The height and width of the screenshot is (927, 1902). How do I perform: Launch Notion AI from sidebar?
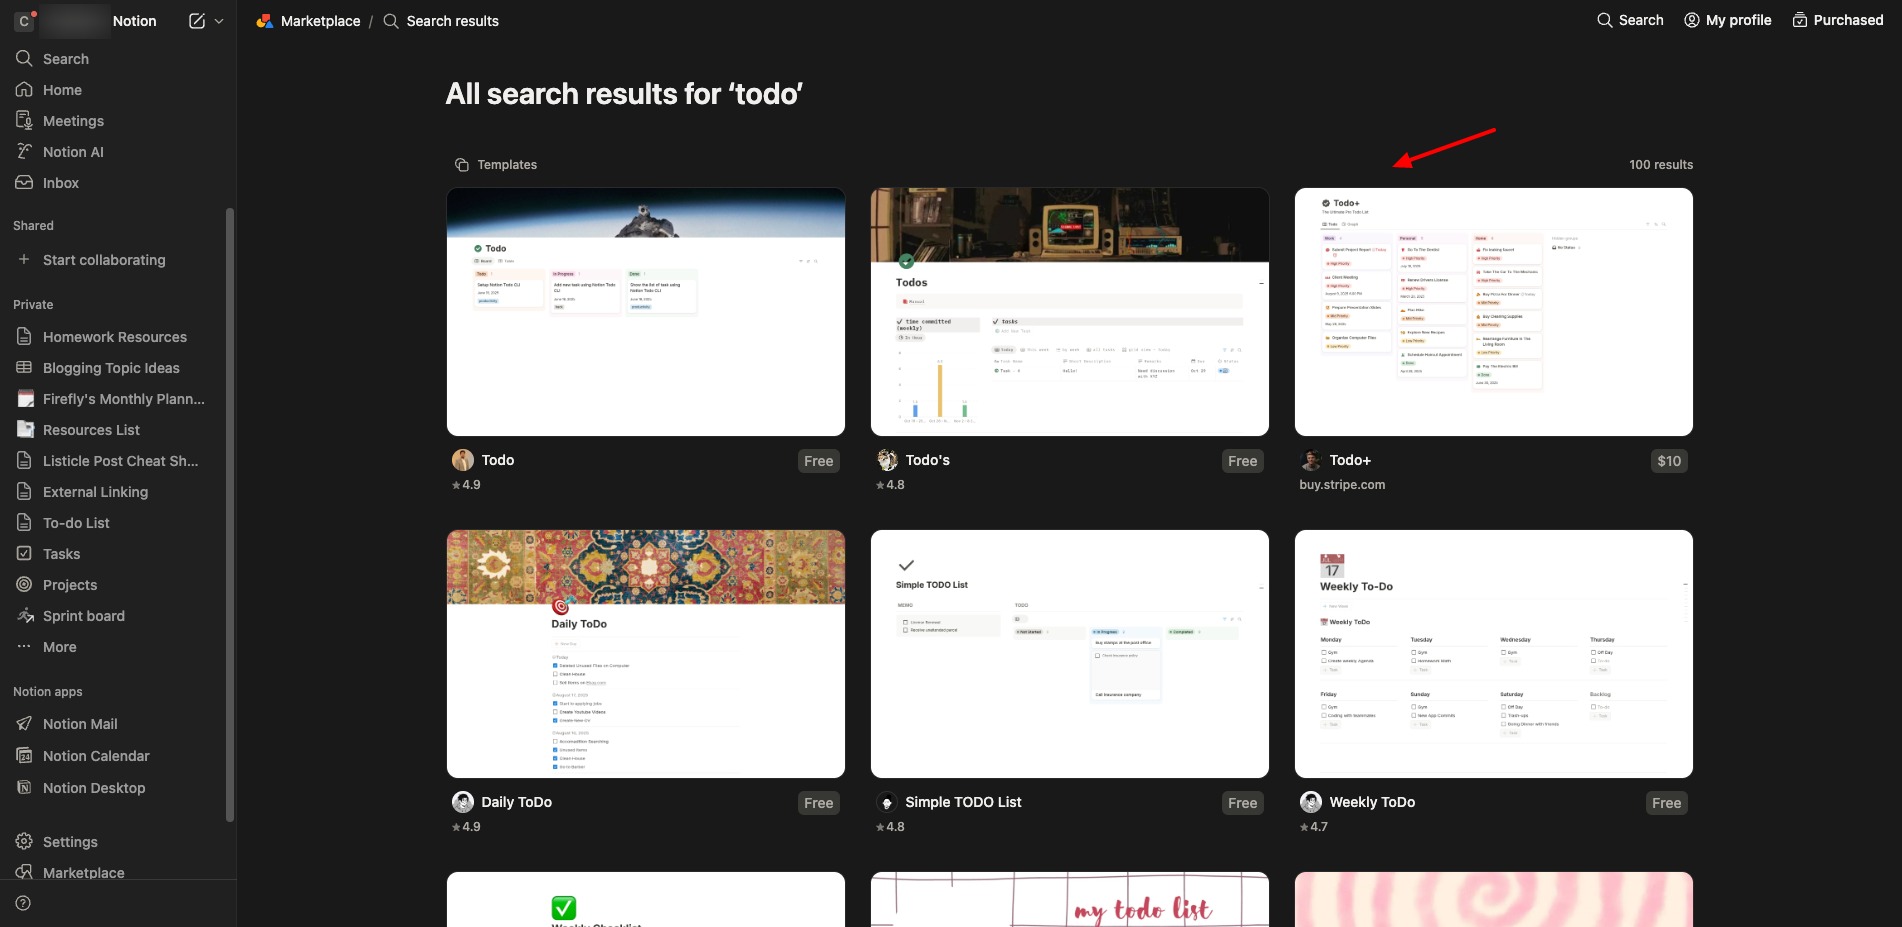point(73,152)
